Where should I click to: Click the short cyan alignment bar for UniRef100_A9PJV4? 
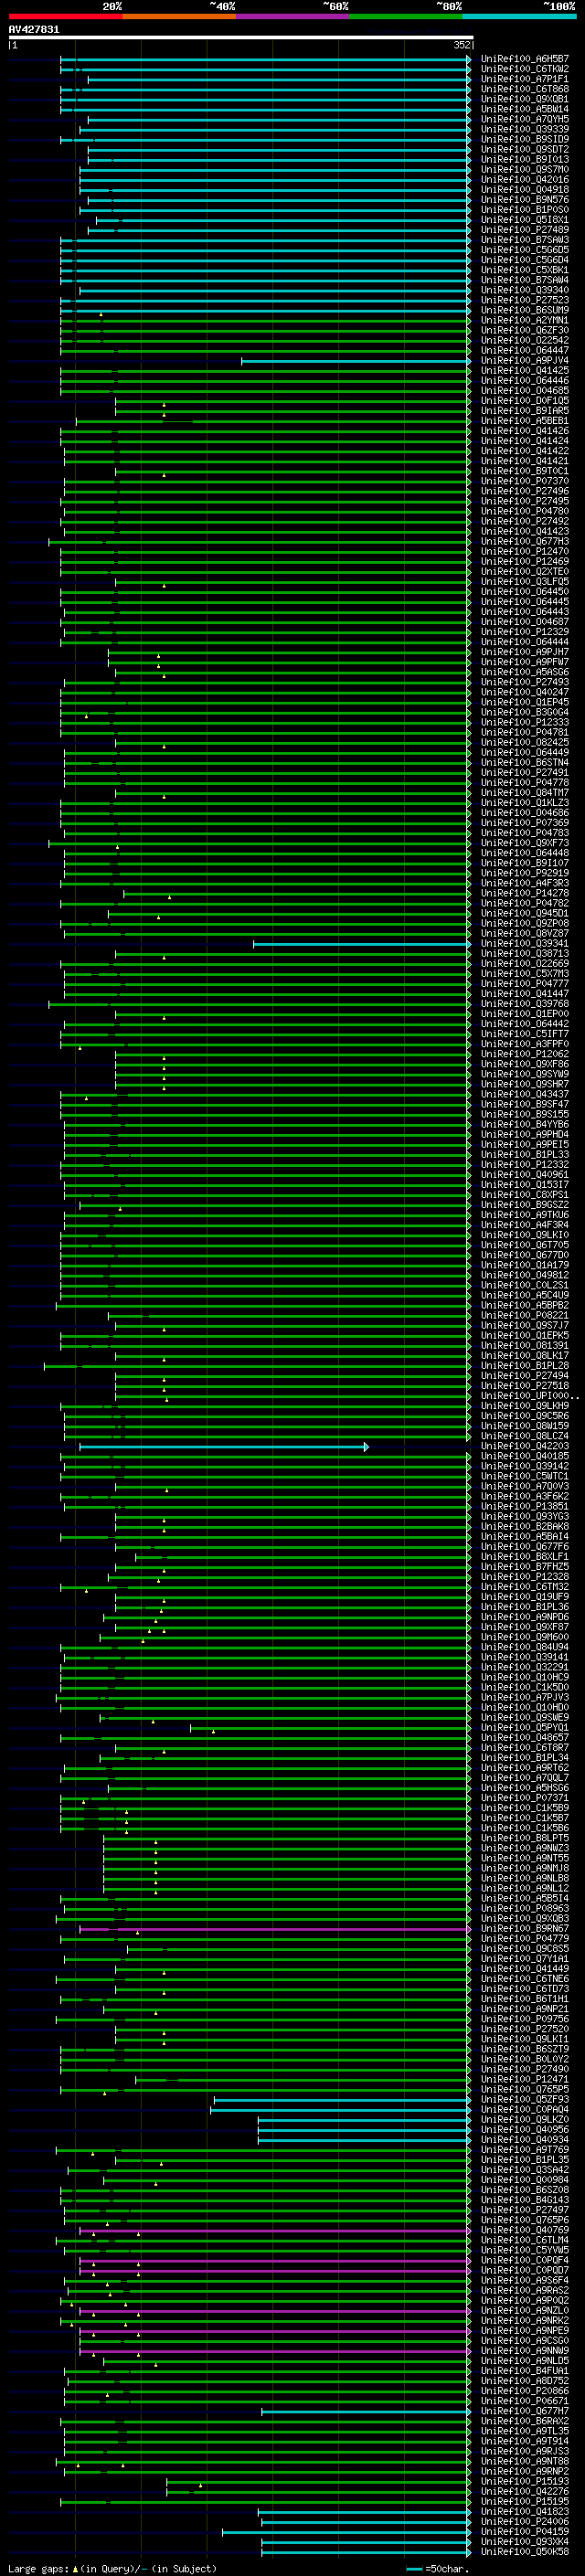[355, 361]
